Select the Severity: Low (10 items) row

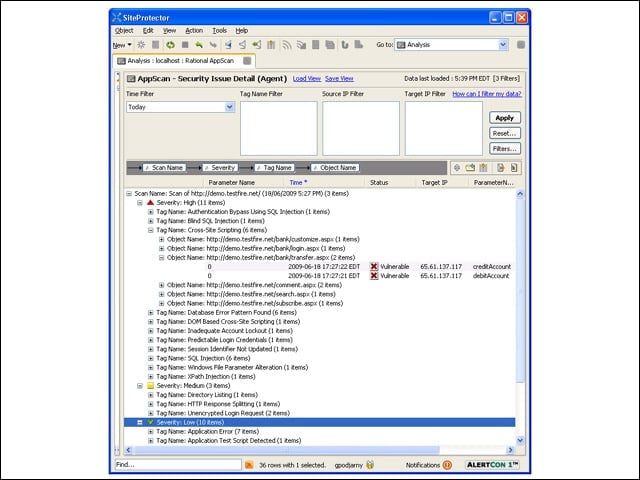tap(319, 422)
